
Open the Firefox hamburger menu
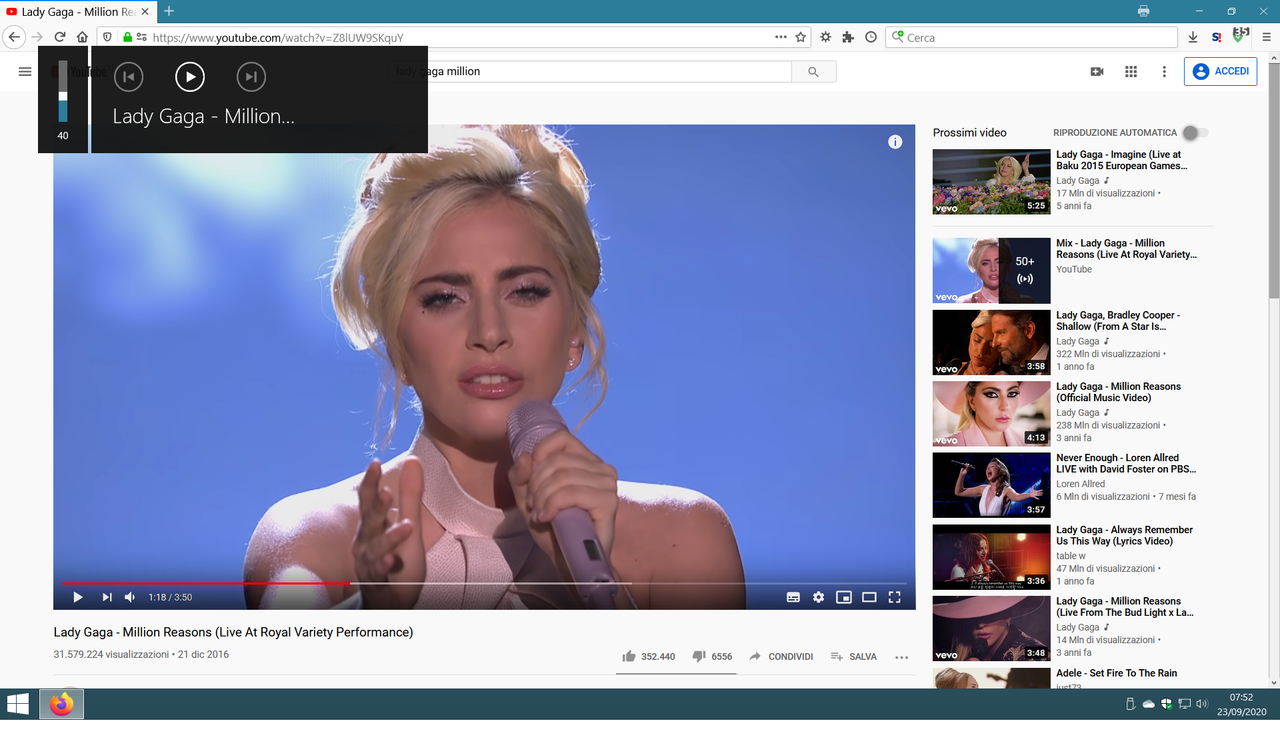click(1266, 37)
